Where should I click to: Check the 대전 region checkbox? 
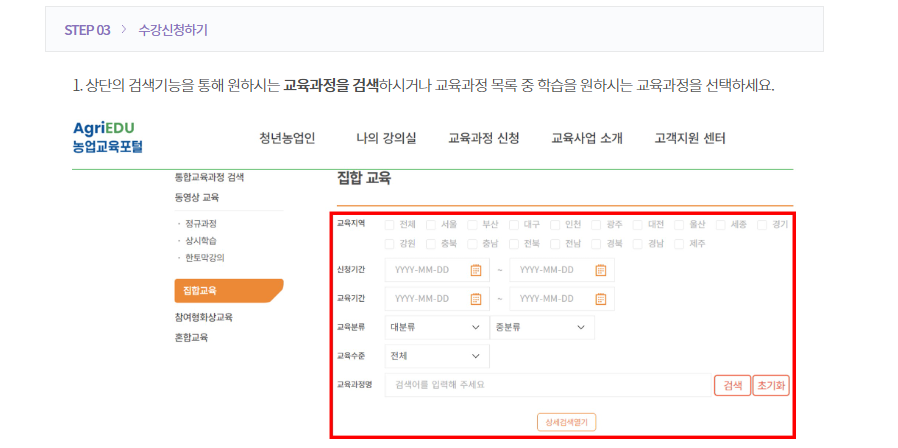637,225
